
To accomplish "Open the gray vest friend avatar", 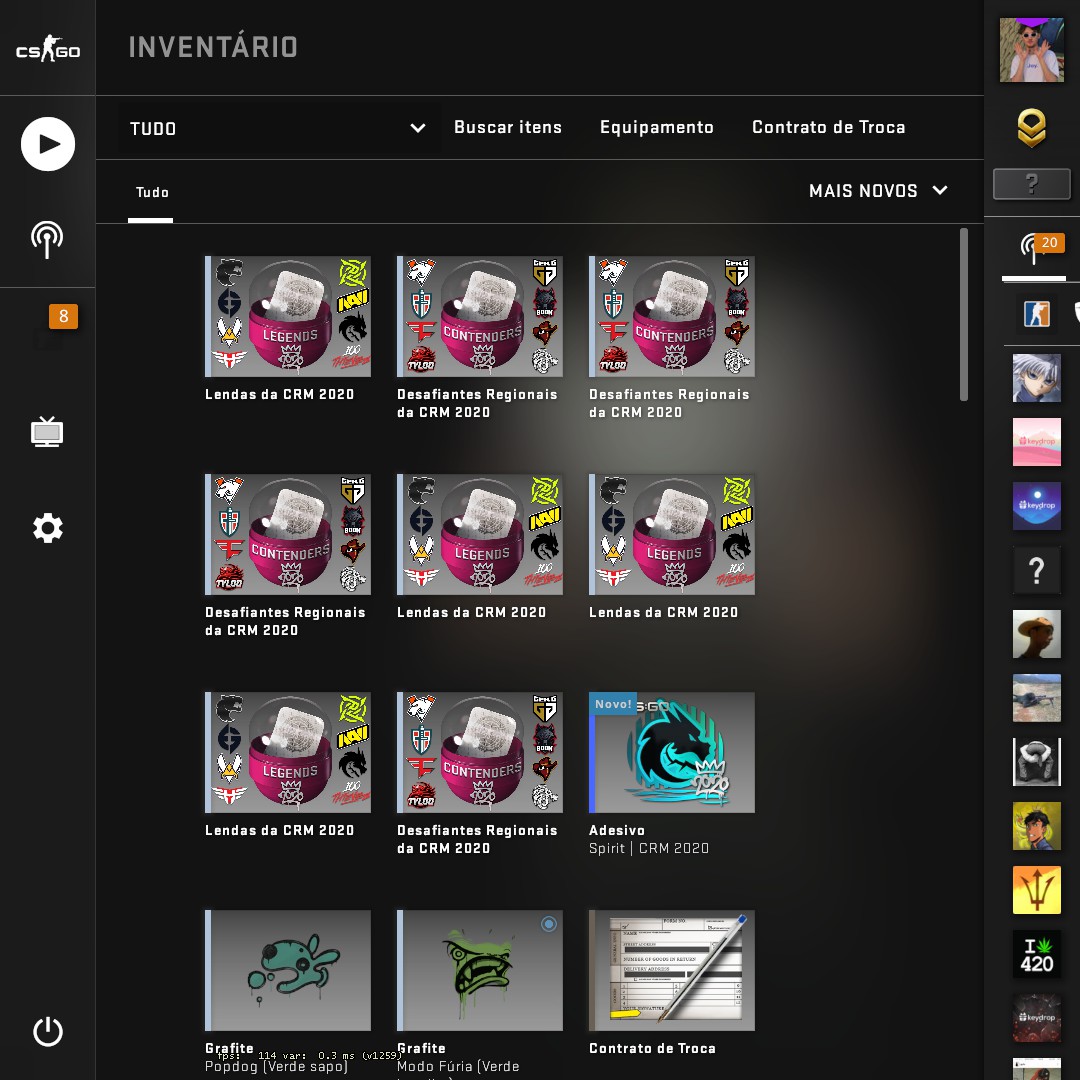I will point(1037,762).
